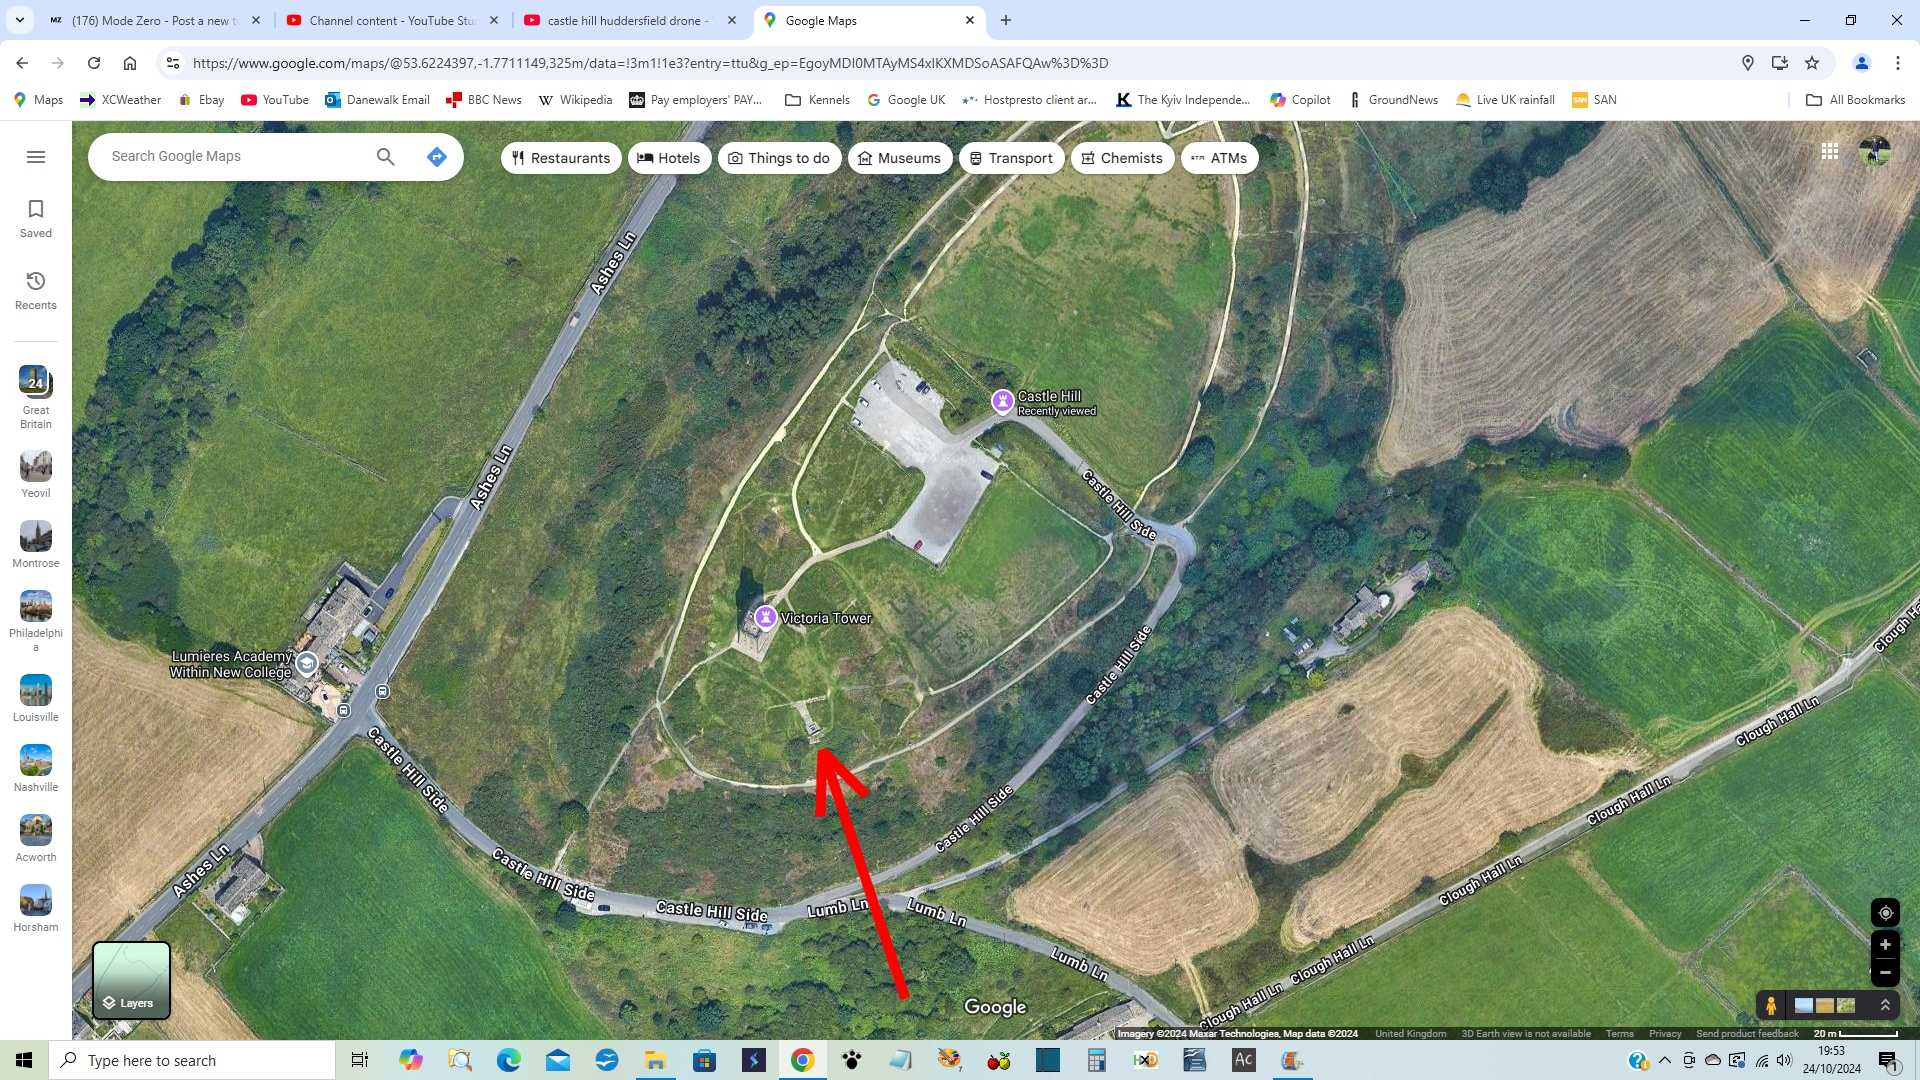Show hidden system tray icons
Image resolution: width=1920 pixels, height=1080 pixels.
pyautogui.click(x=1664, y=1060)
